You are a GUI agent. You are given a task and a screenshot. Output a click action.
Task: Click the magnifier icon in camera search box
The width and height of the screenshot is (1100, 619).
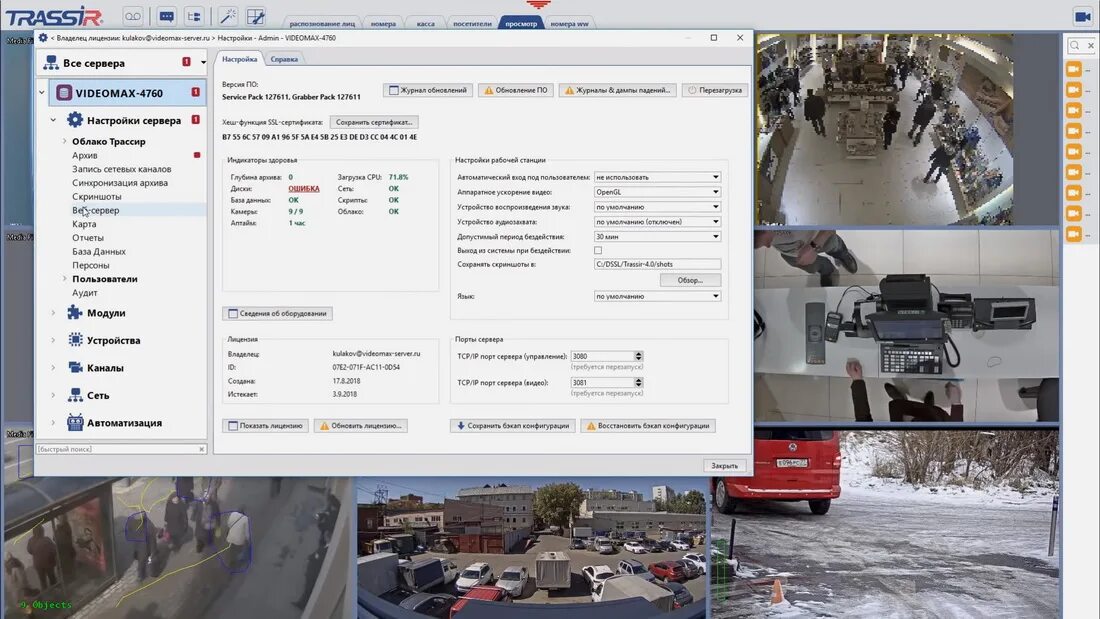pyautogui.click(x=1075, y=46)
